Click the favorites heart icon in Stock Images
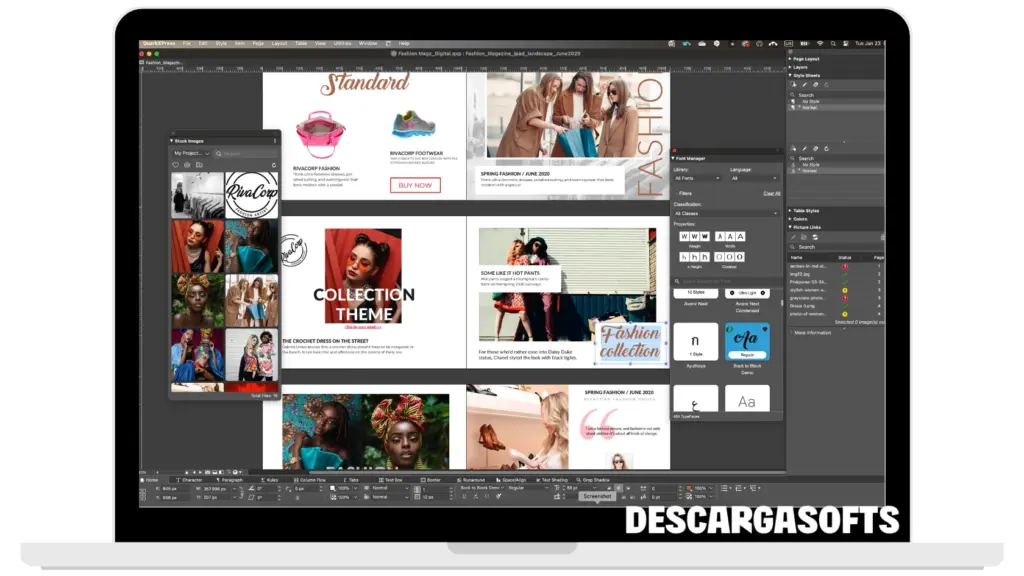The width and height of the screenshot is (1024, 576). [176, 165]
